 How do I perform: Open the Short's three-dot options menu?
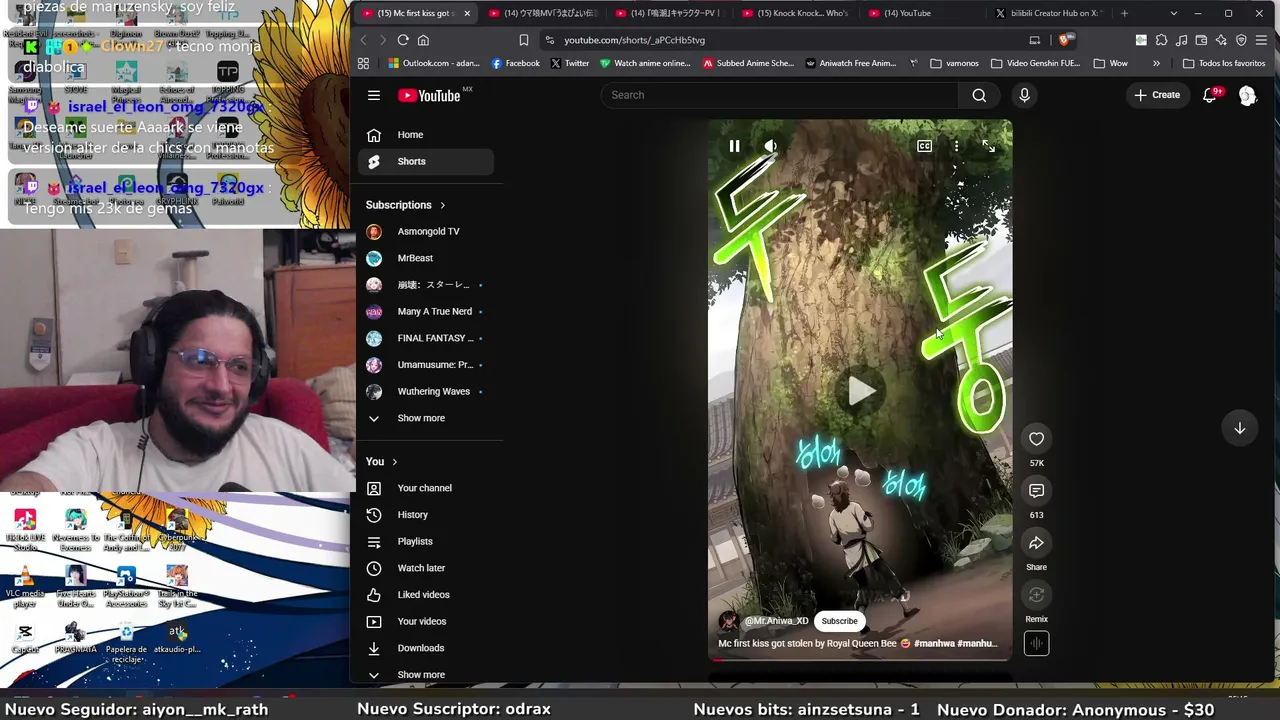(956, 146)
